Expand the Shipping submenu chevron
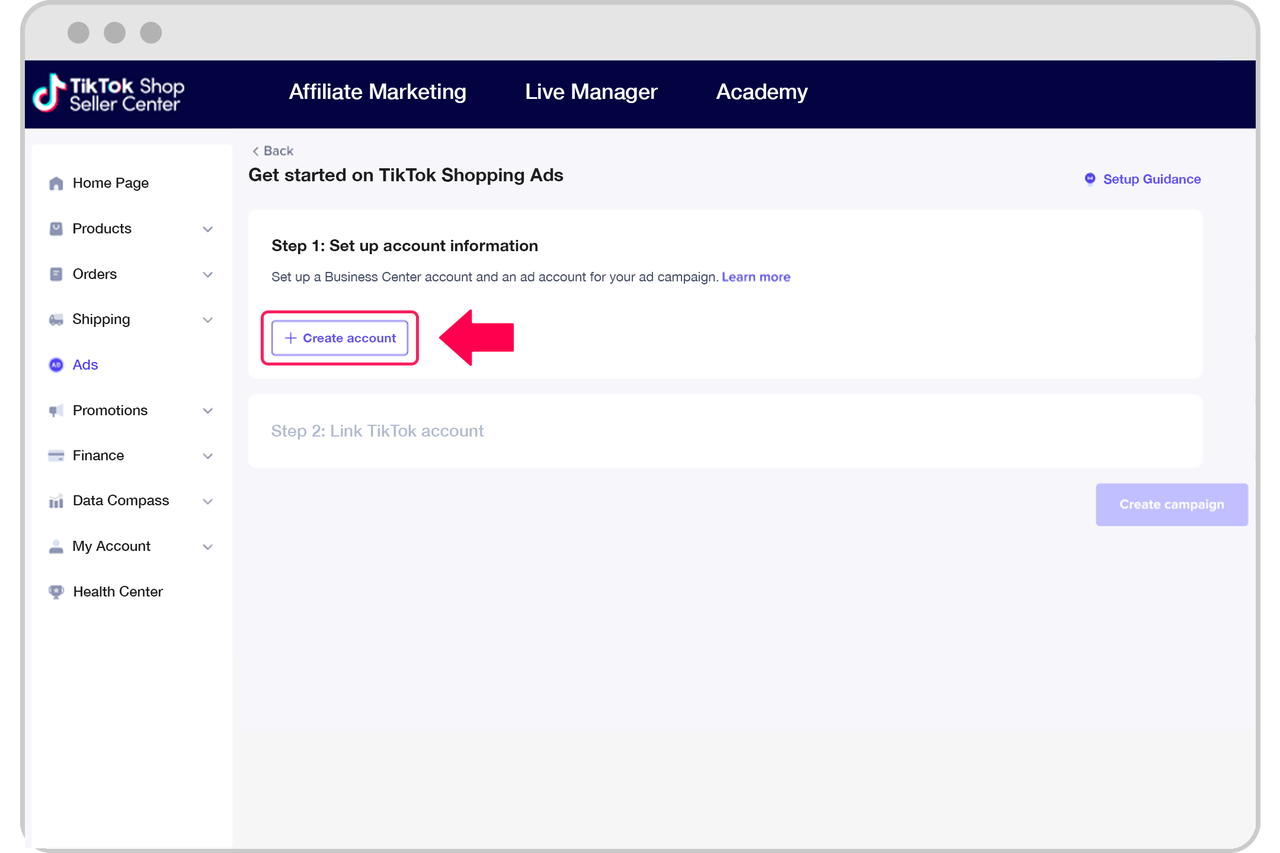Viewport: 1280px width, 853px height. (208, 320)
